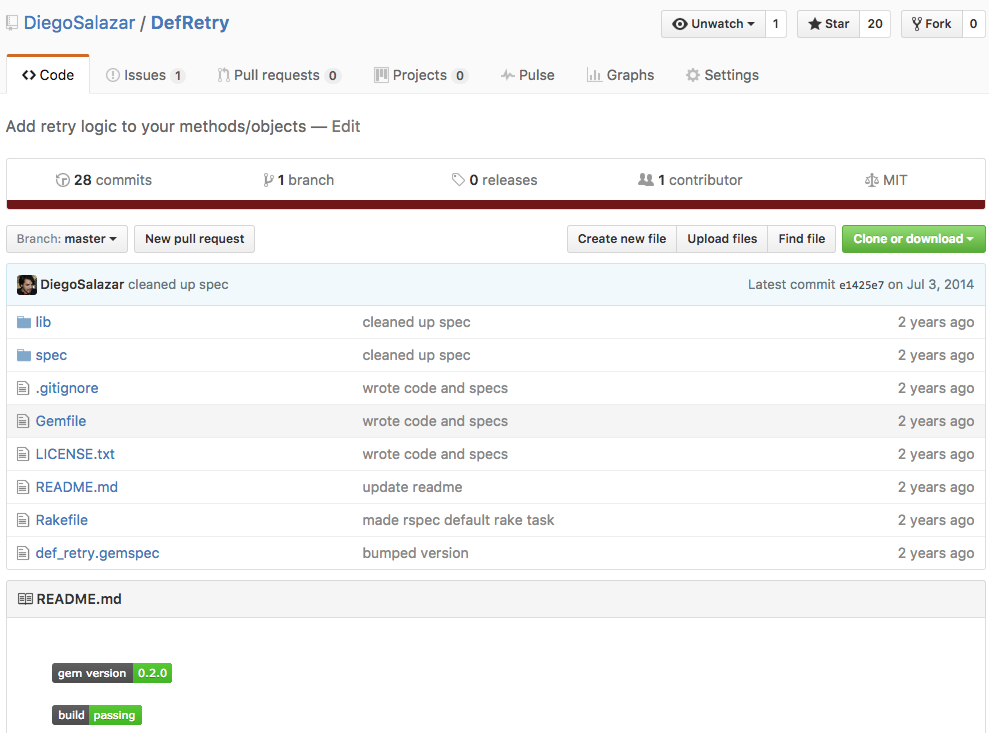Open 'update readme' commit message
This screenshot has width=989, height=733.
coord(412,487)
